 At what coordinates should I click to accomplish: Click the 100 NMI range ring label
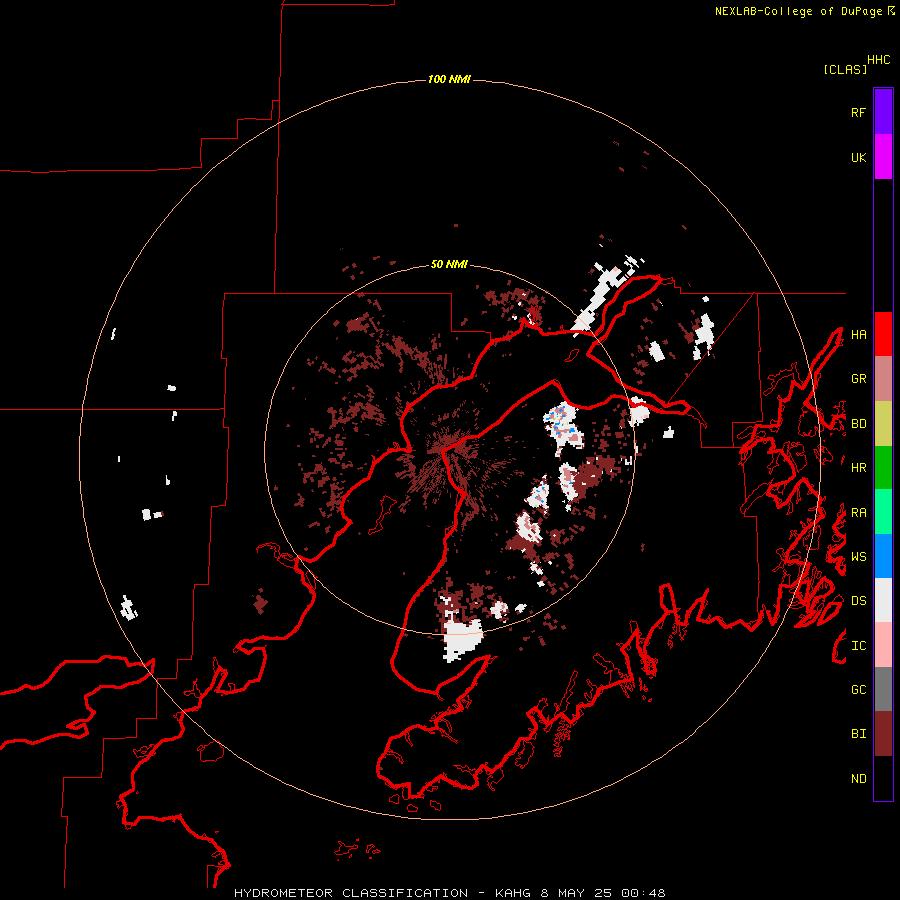tap(449, 79)
